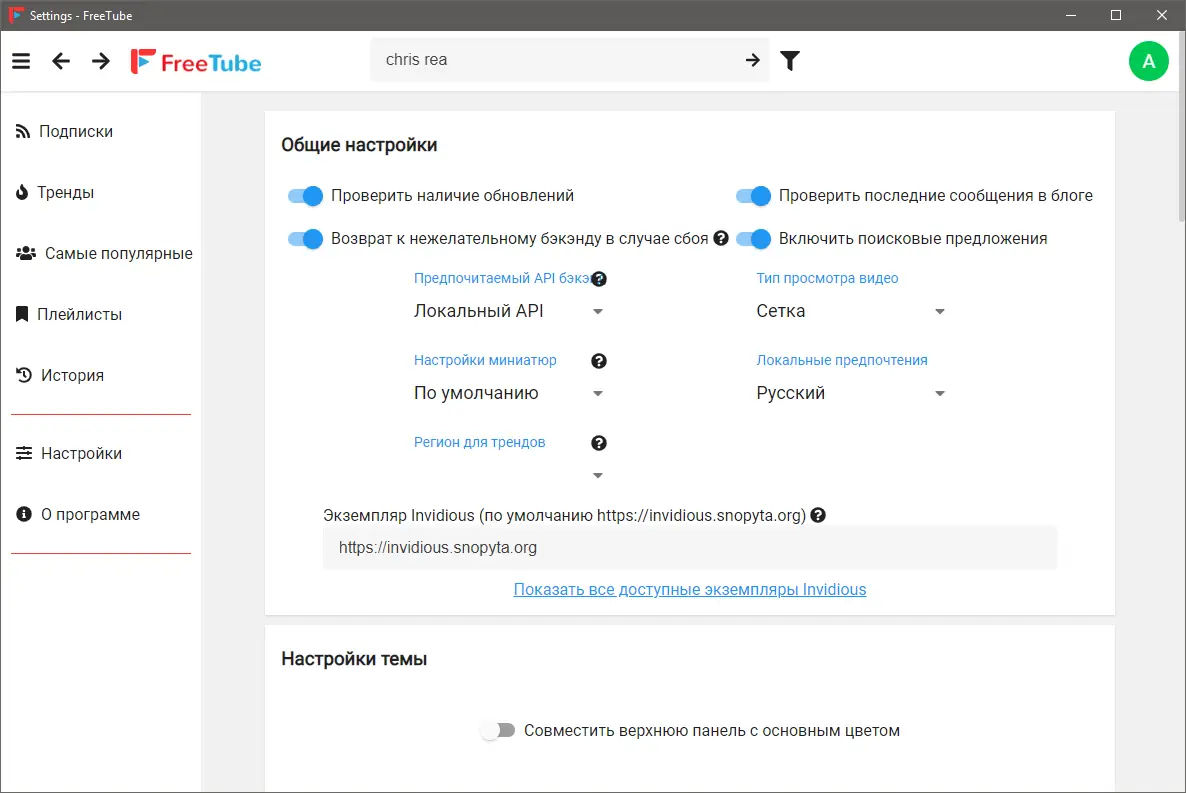Open the hamburger menu
The image size is (1186, 793).
pyautogui.click(x=21, y=61)
